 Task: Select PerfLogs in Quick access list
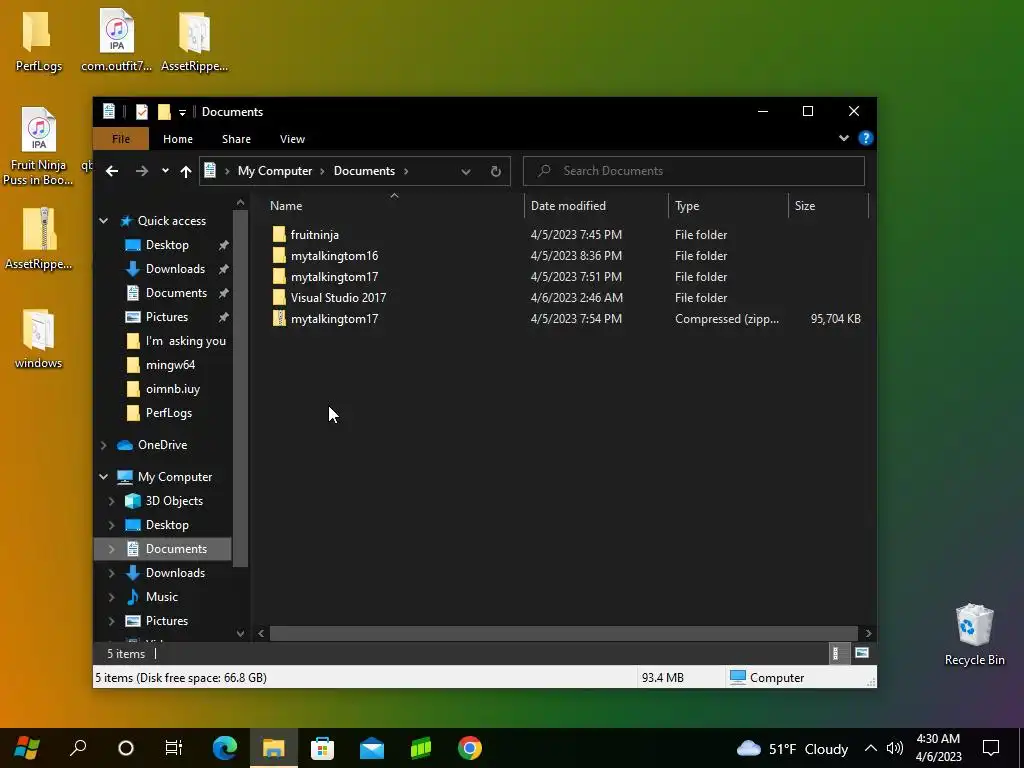pos(168,413)
